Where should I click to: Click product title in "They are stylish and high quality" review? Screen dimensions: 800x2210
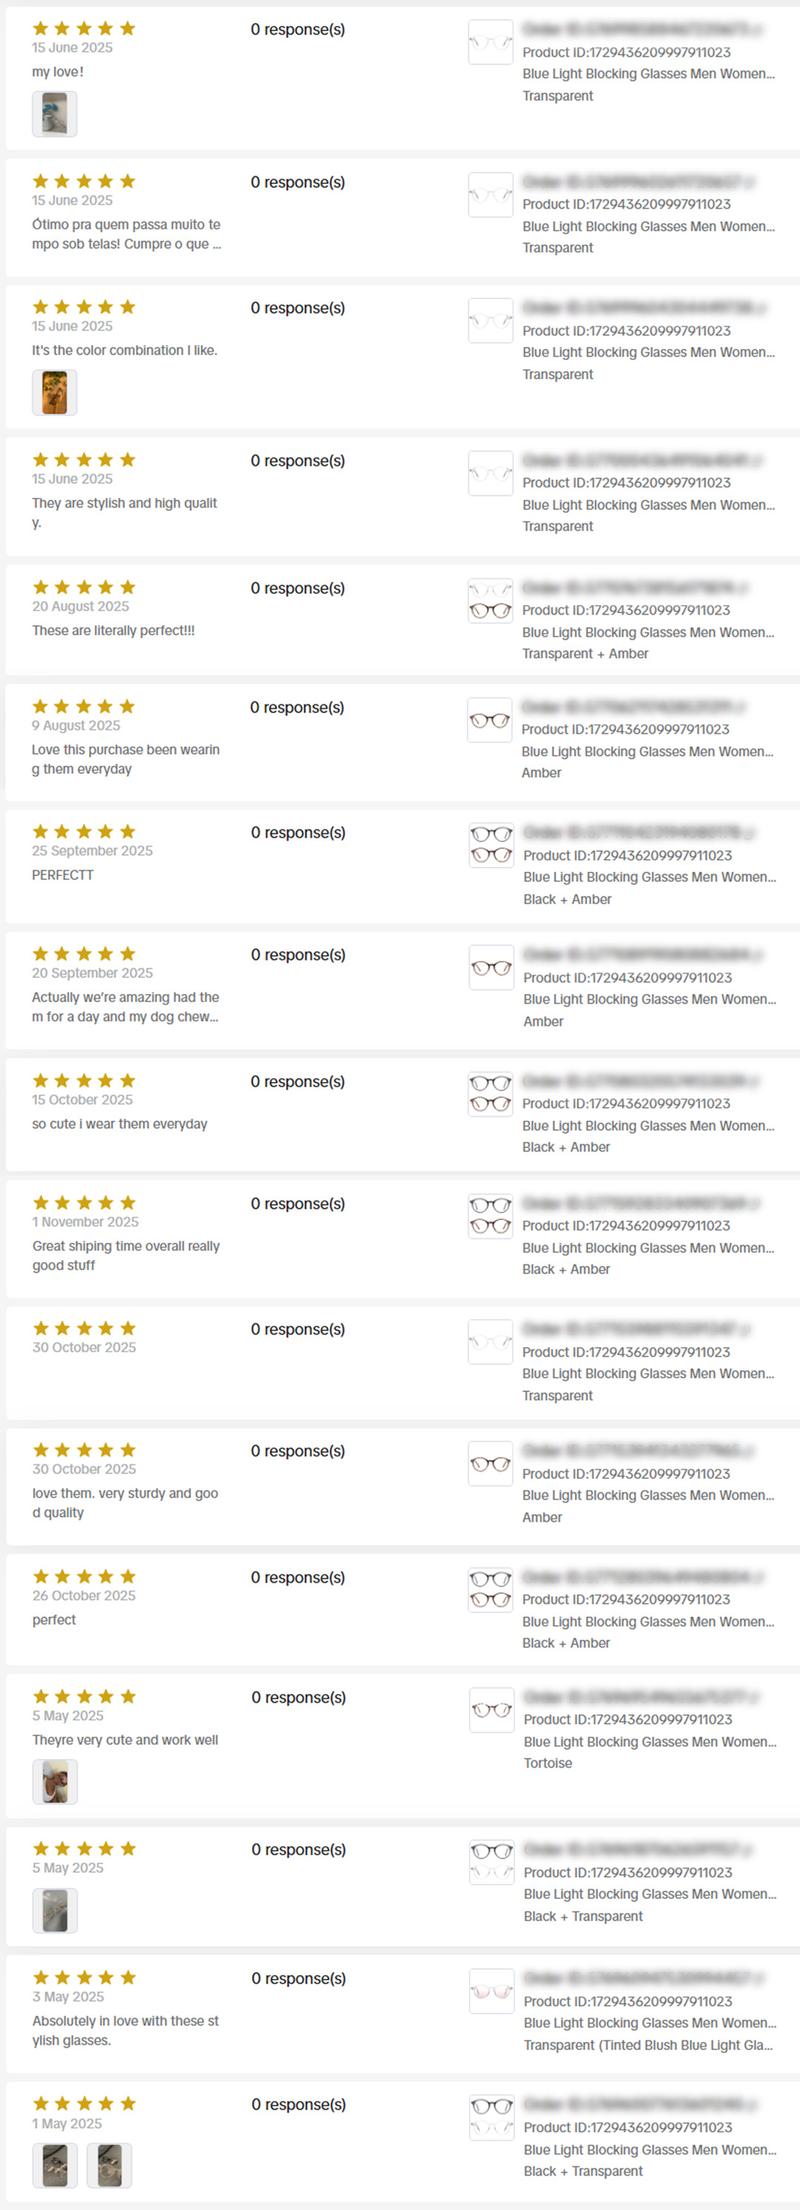coord(648,505)
